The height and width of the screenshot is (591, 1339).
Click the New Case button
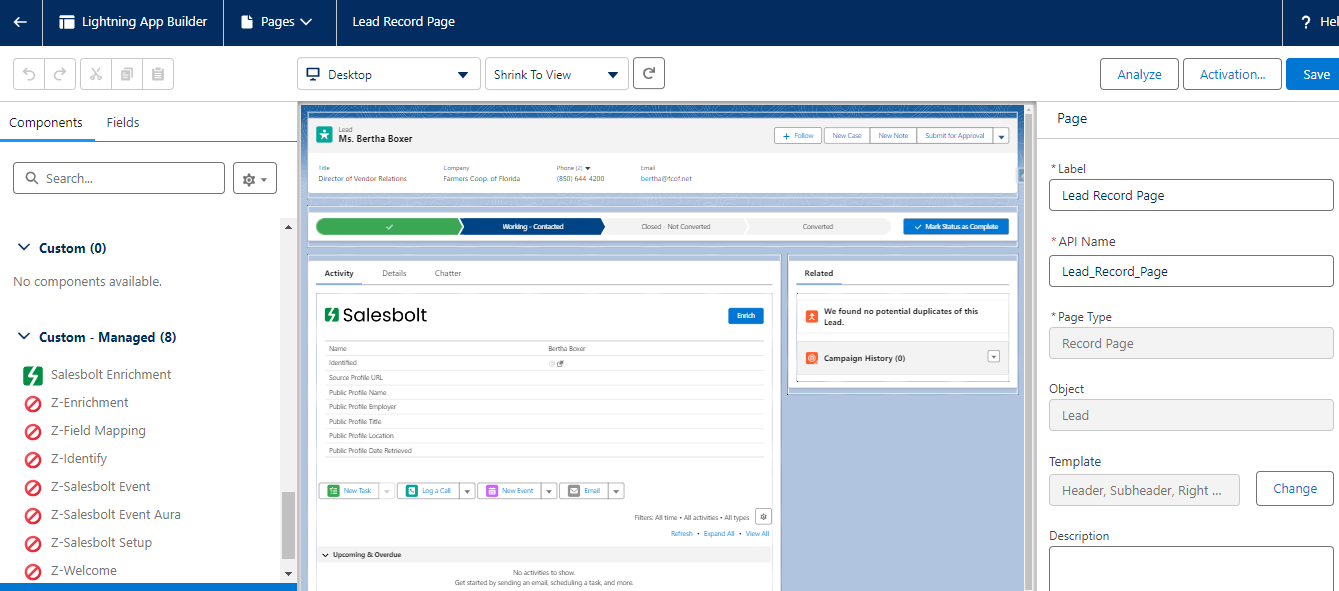pyautogui.click(x=846, y=136)
